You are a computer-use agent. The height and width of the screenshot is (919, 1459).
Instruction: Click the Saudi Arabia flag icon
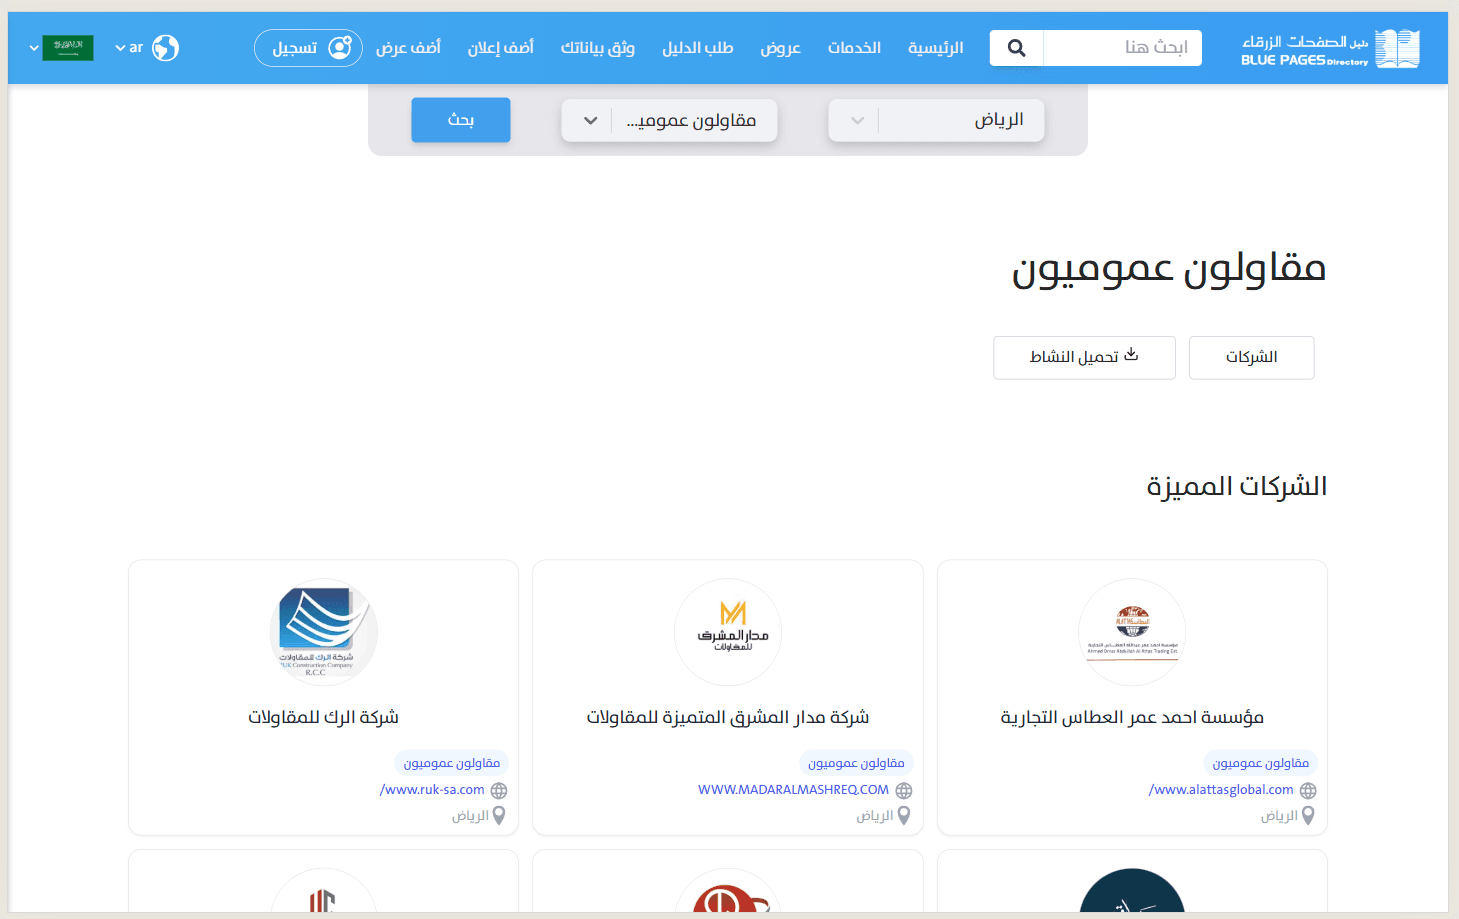pos(68,48)
